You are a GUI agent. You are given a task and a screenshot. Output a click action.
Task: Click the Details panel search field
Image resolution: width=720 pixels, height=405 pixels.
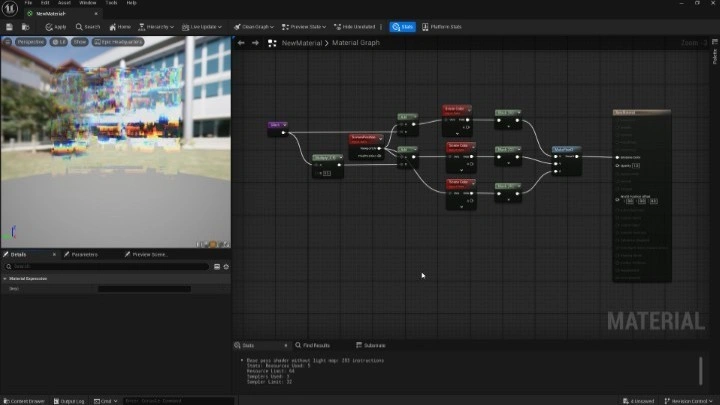pyautogui.click(x=108, y=267)
